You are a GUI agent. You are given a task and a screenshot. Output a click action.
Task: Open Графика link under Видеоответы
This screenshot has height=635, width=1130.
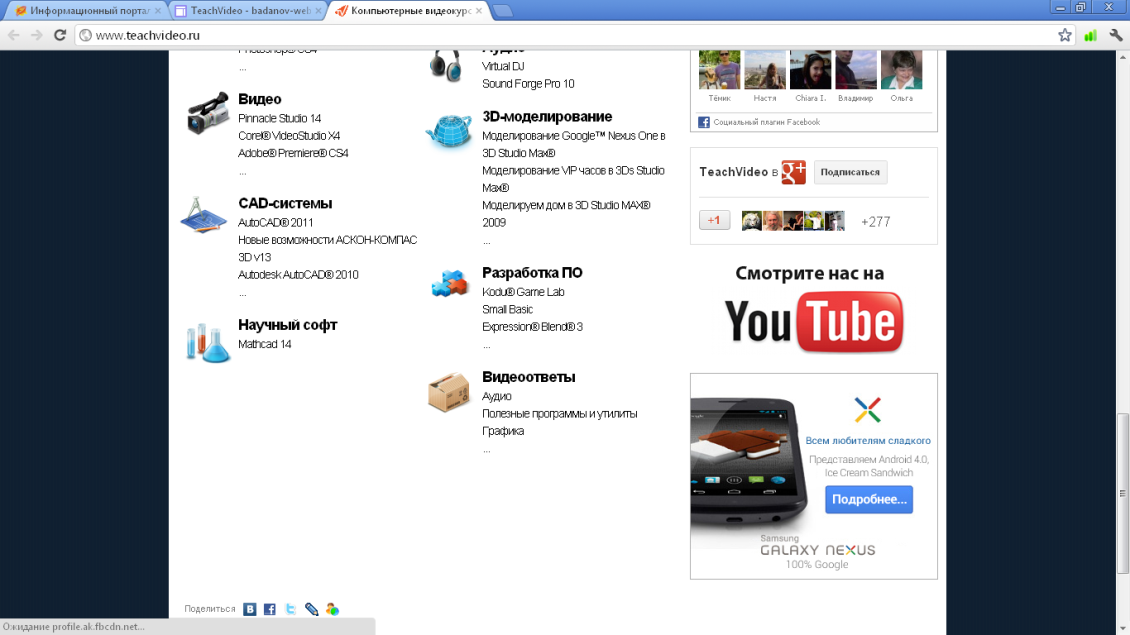point(503,431)
